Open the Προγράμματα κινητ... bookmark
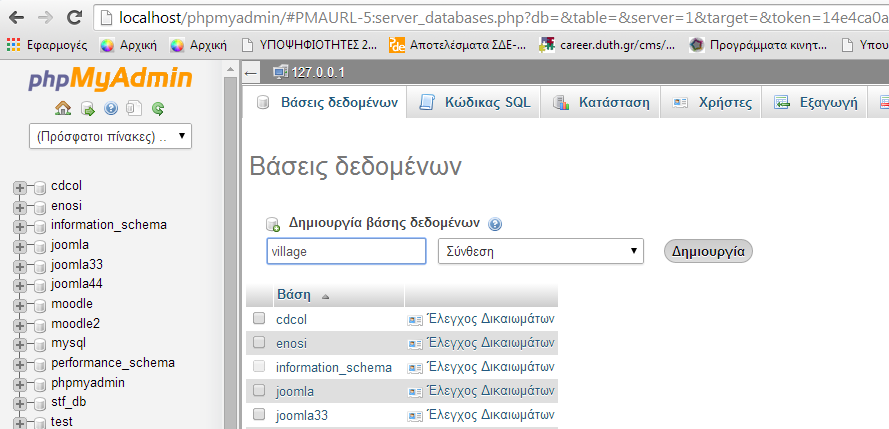Image resolution: width=889 pixels, height=429 pixels. (x=758, y=45)
